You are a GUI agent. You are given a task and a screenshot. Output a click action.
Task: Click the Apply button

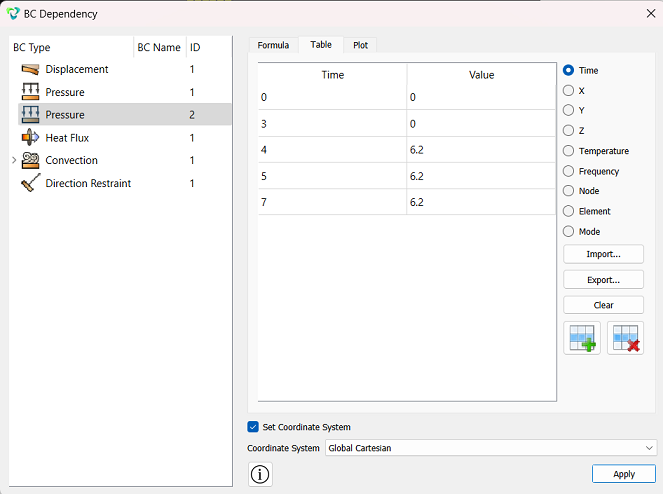[x=624, y=474]
